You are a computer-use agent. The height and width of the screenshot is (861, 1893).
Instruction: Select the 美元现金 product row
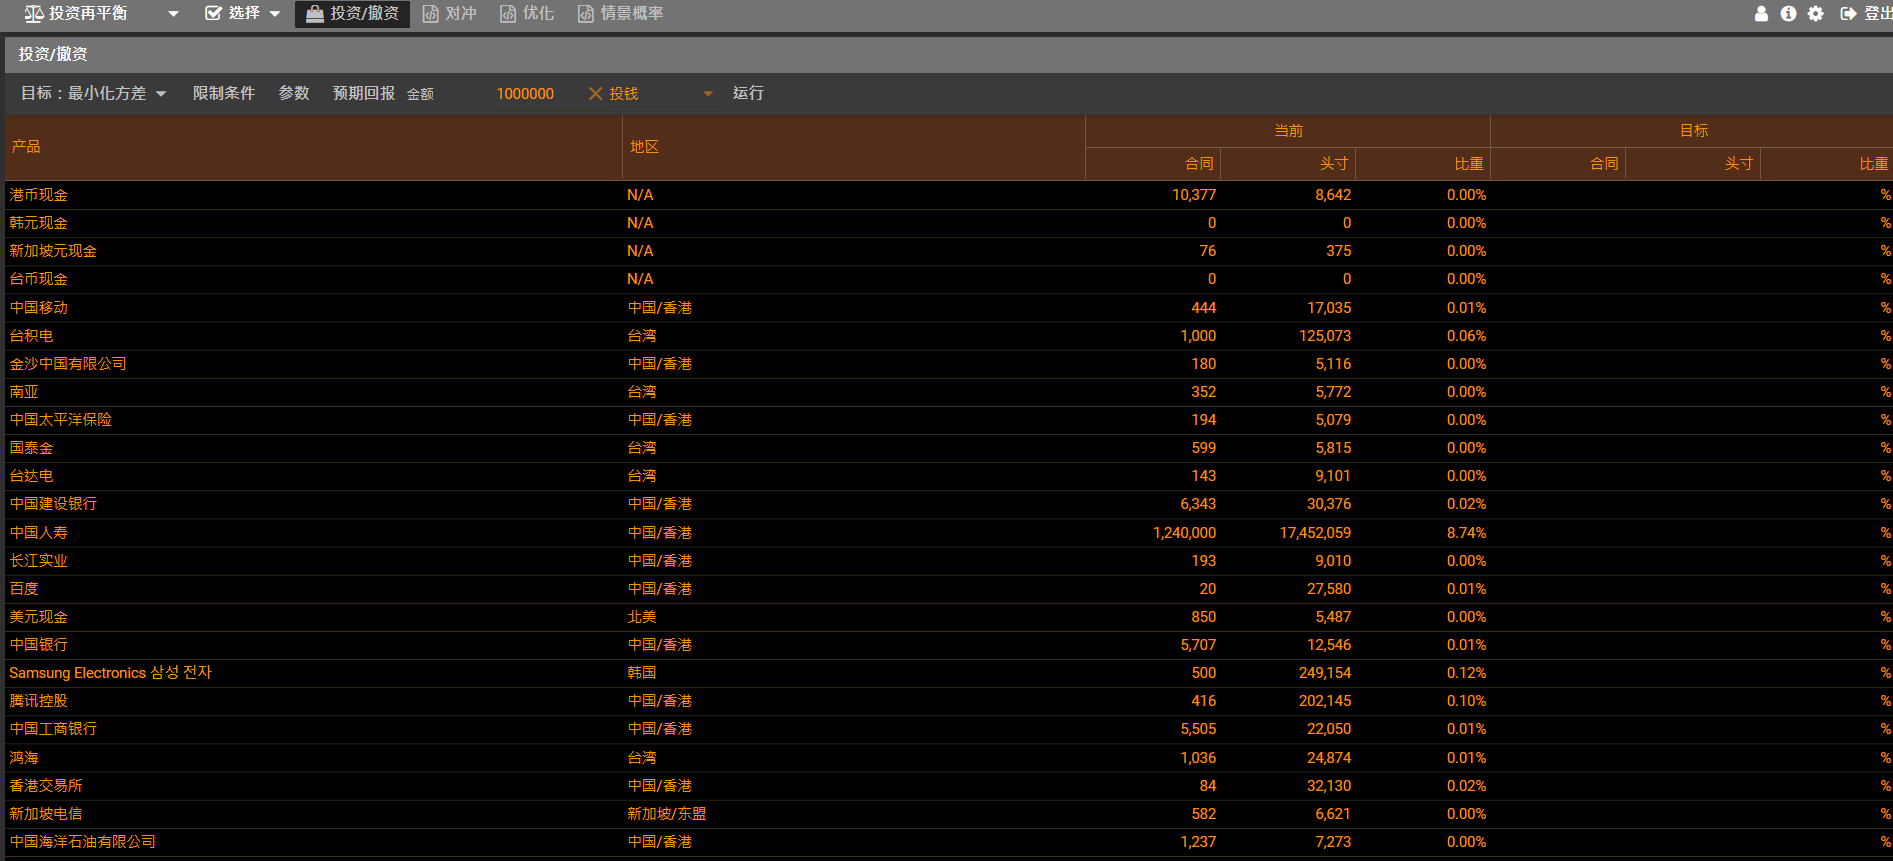pyautogui.click(x=949, y=617)
